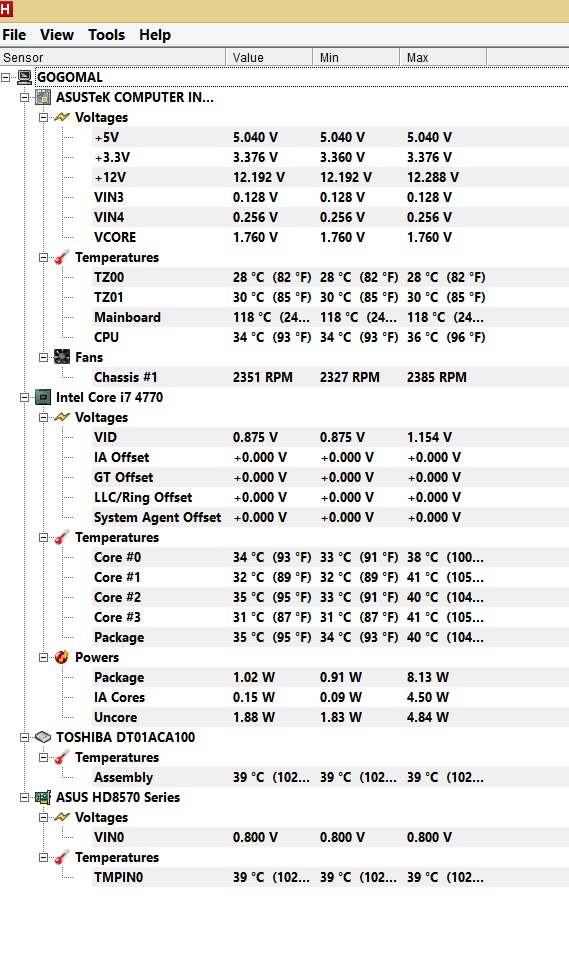Open the File menu
569x971 pixels.
click(14, 35)
